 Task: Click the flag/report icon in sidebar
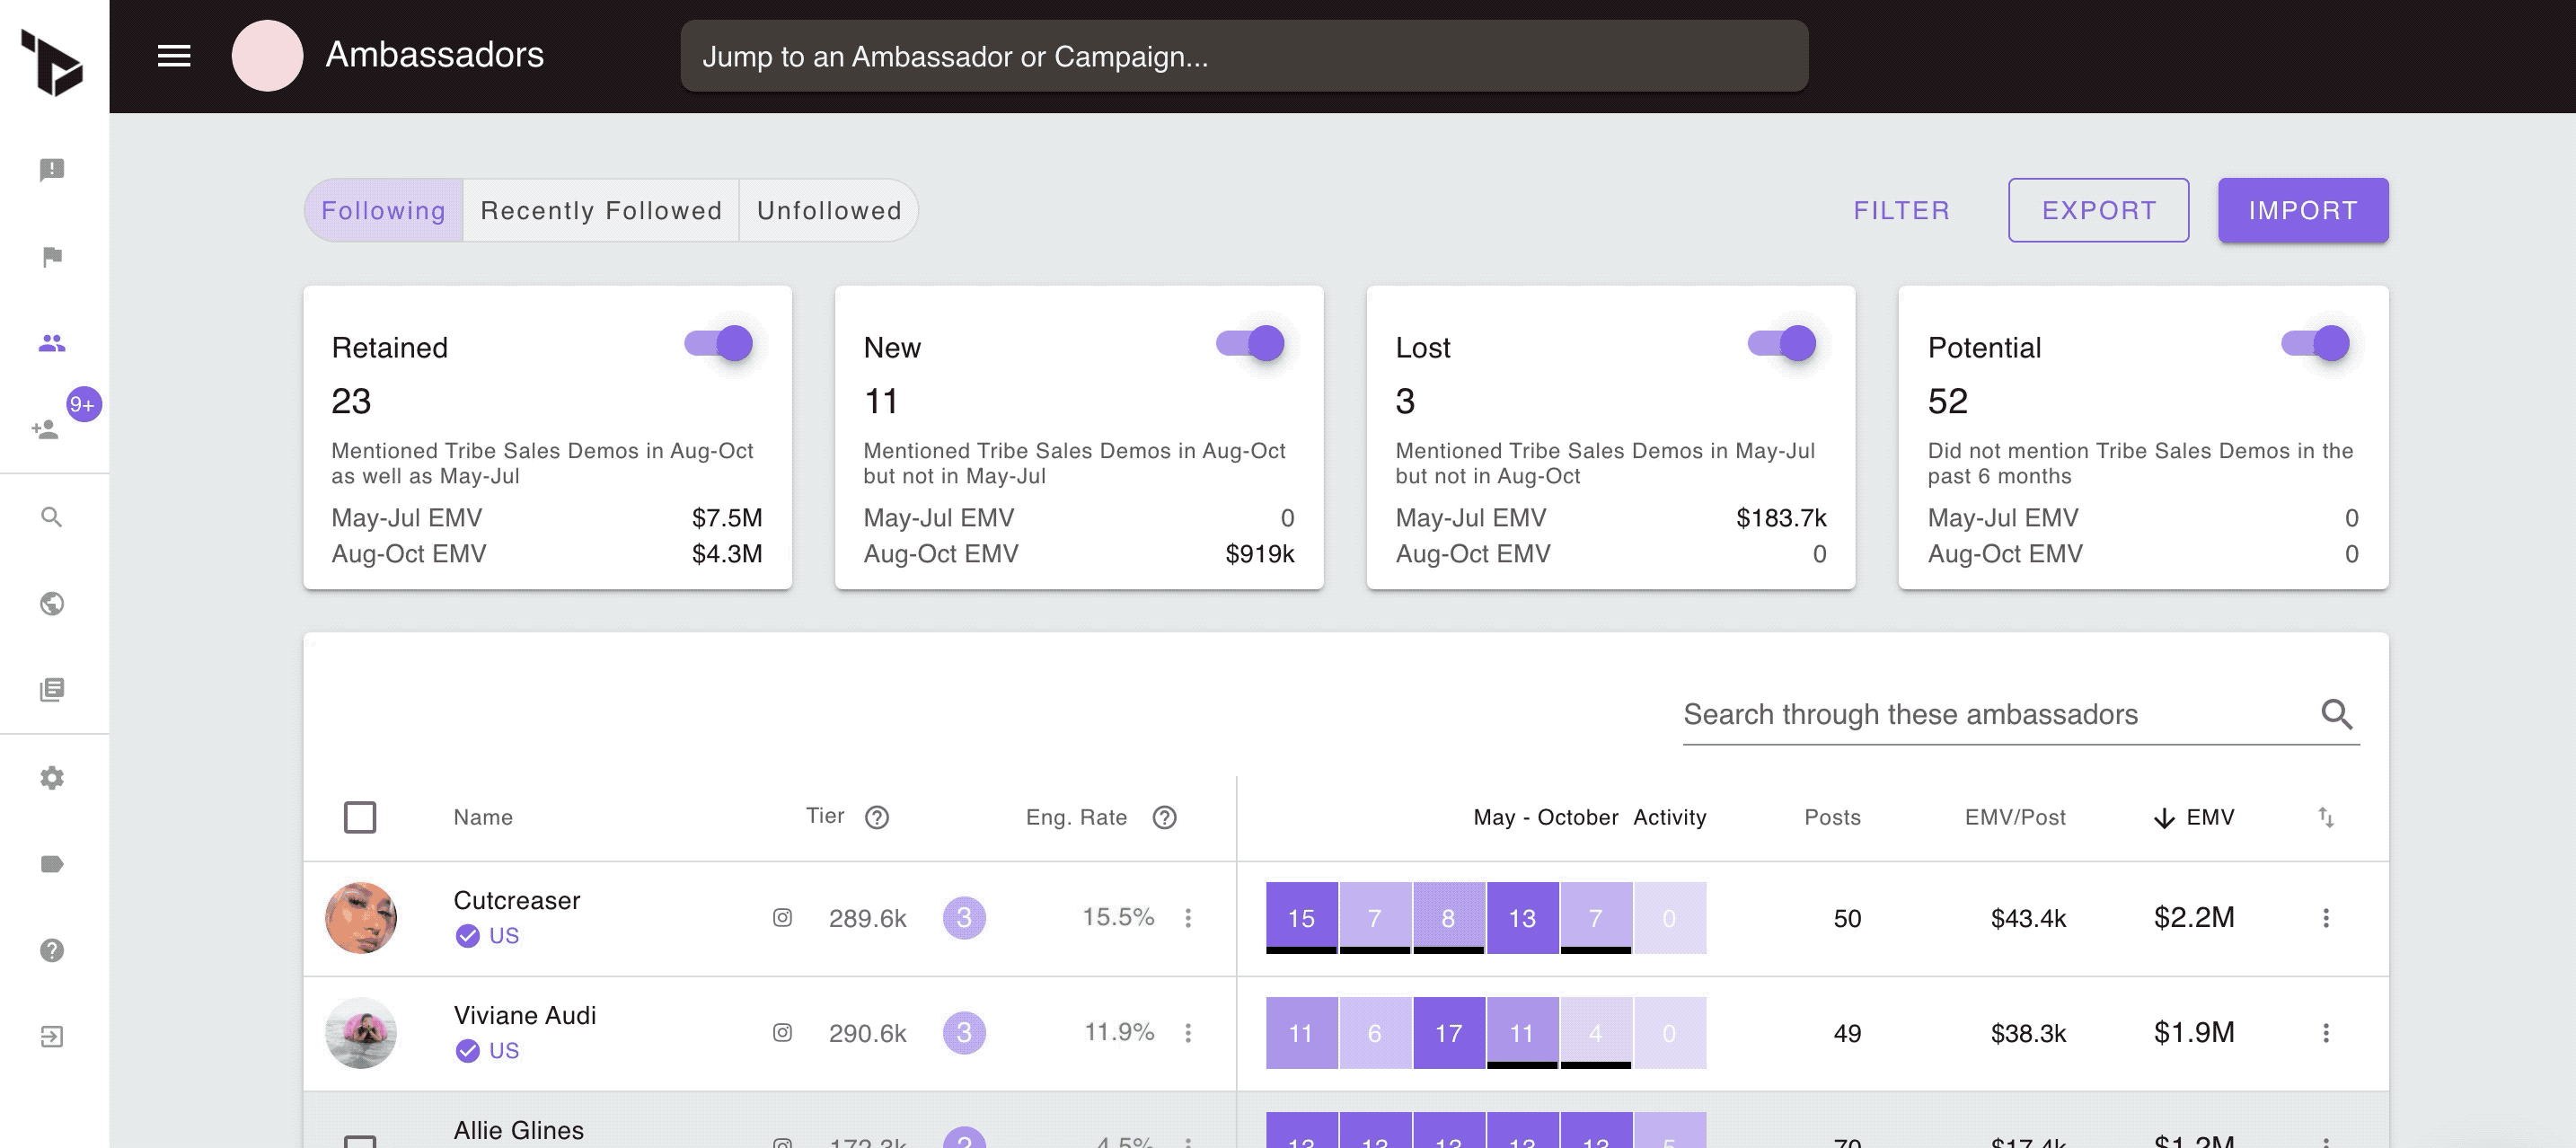(x=54, y=256)
